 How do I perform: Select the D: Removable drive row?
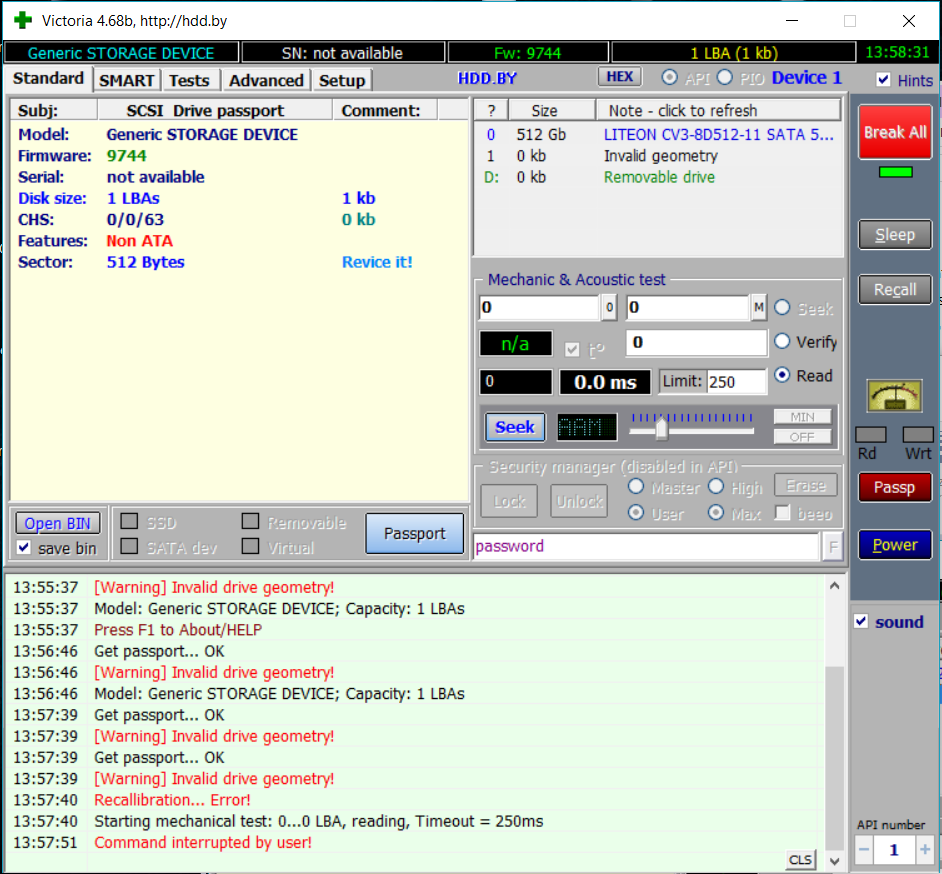pyautogui.click(x=658, y=177)
